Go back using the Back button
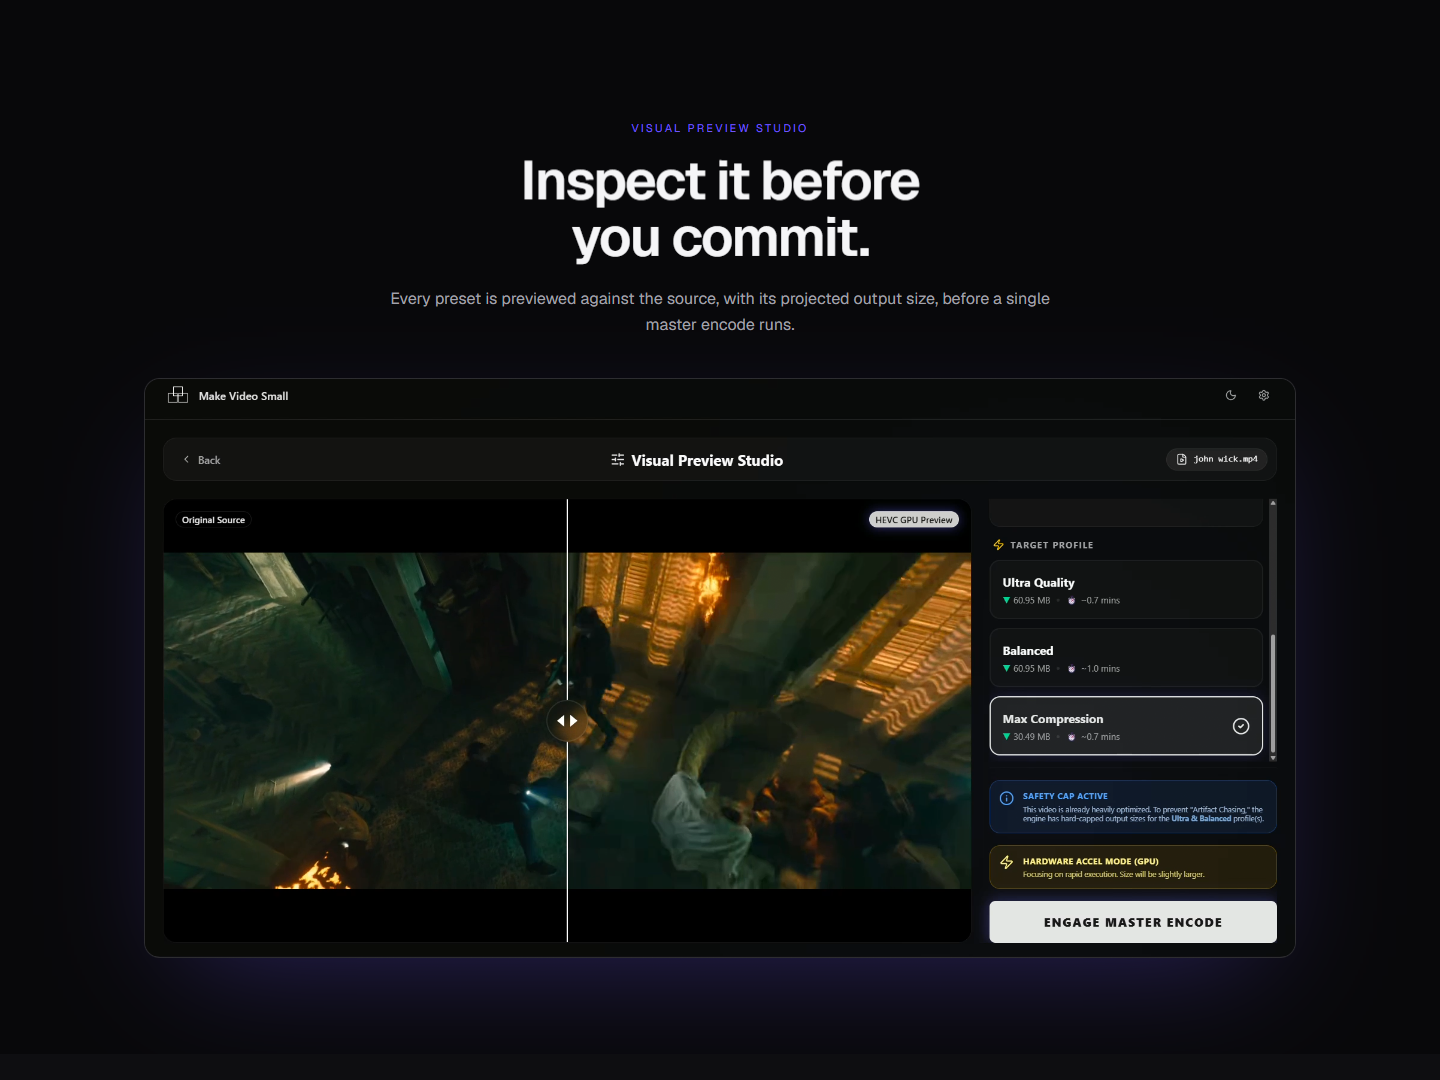 pos(202,460)
